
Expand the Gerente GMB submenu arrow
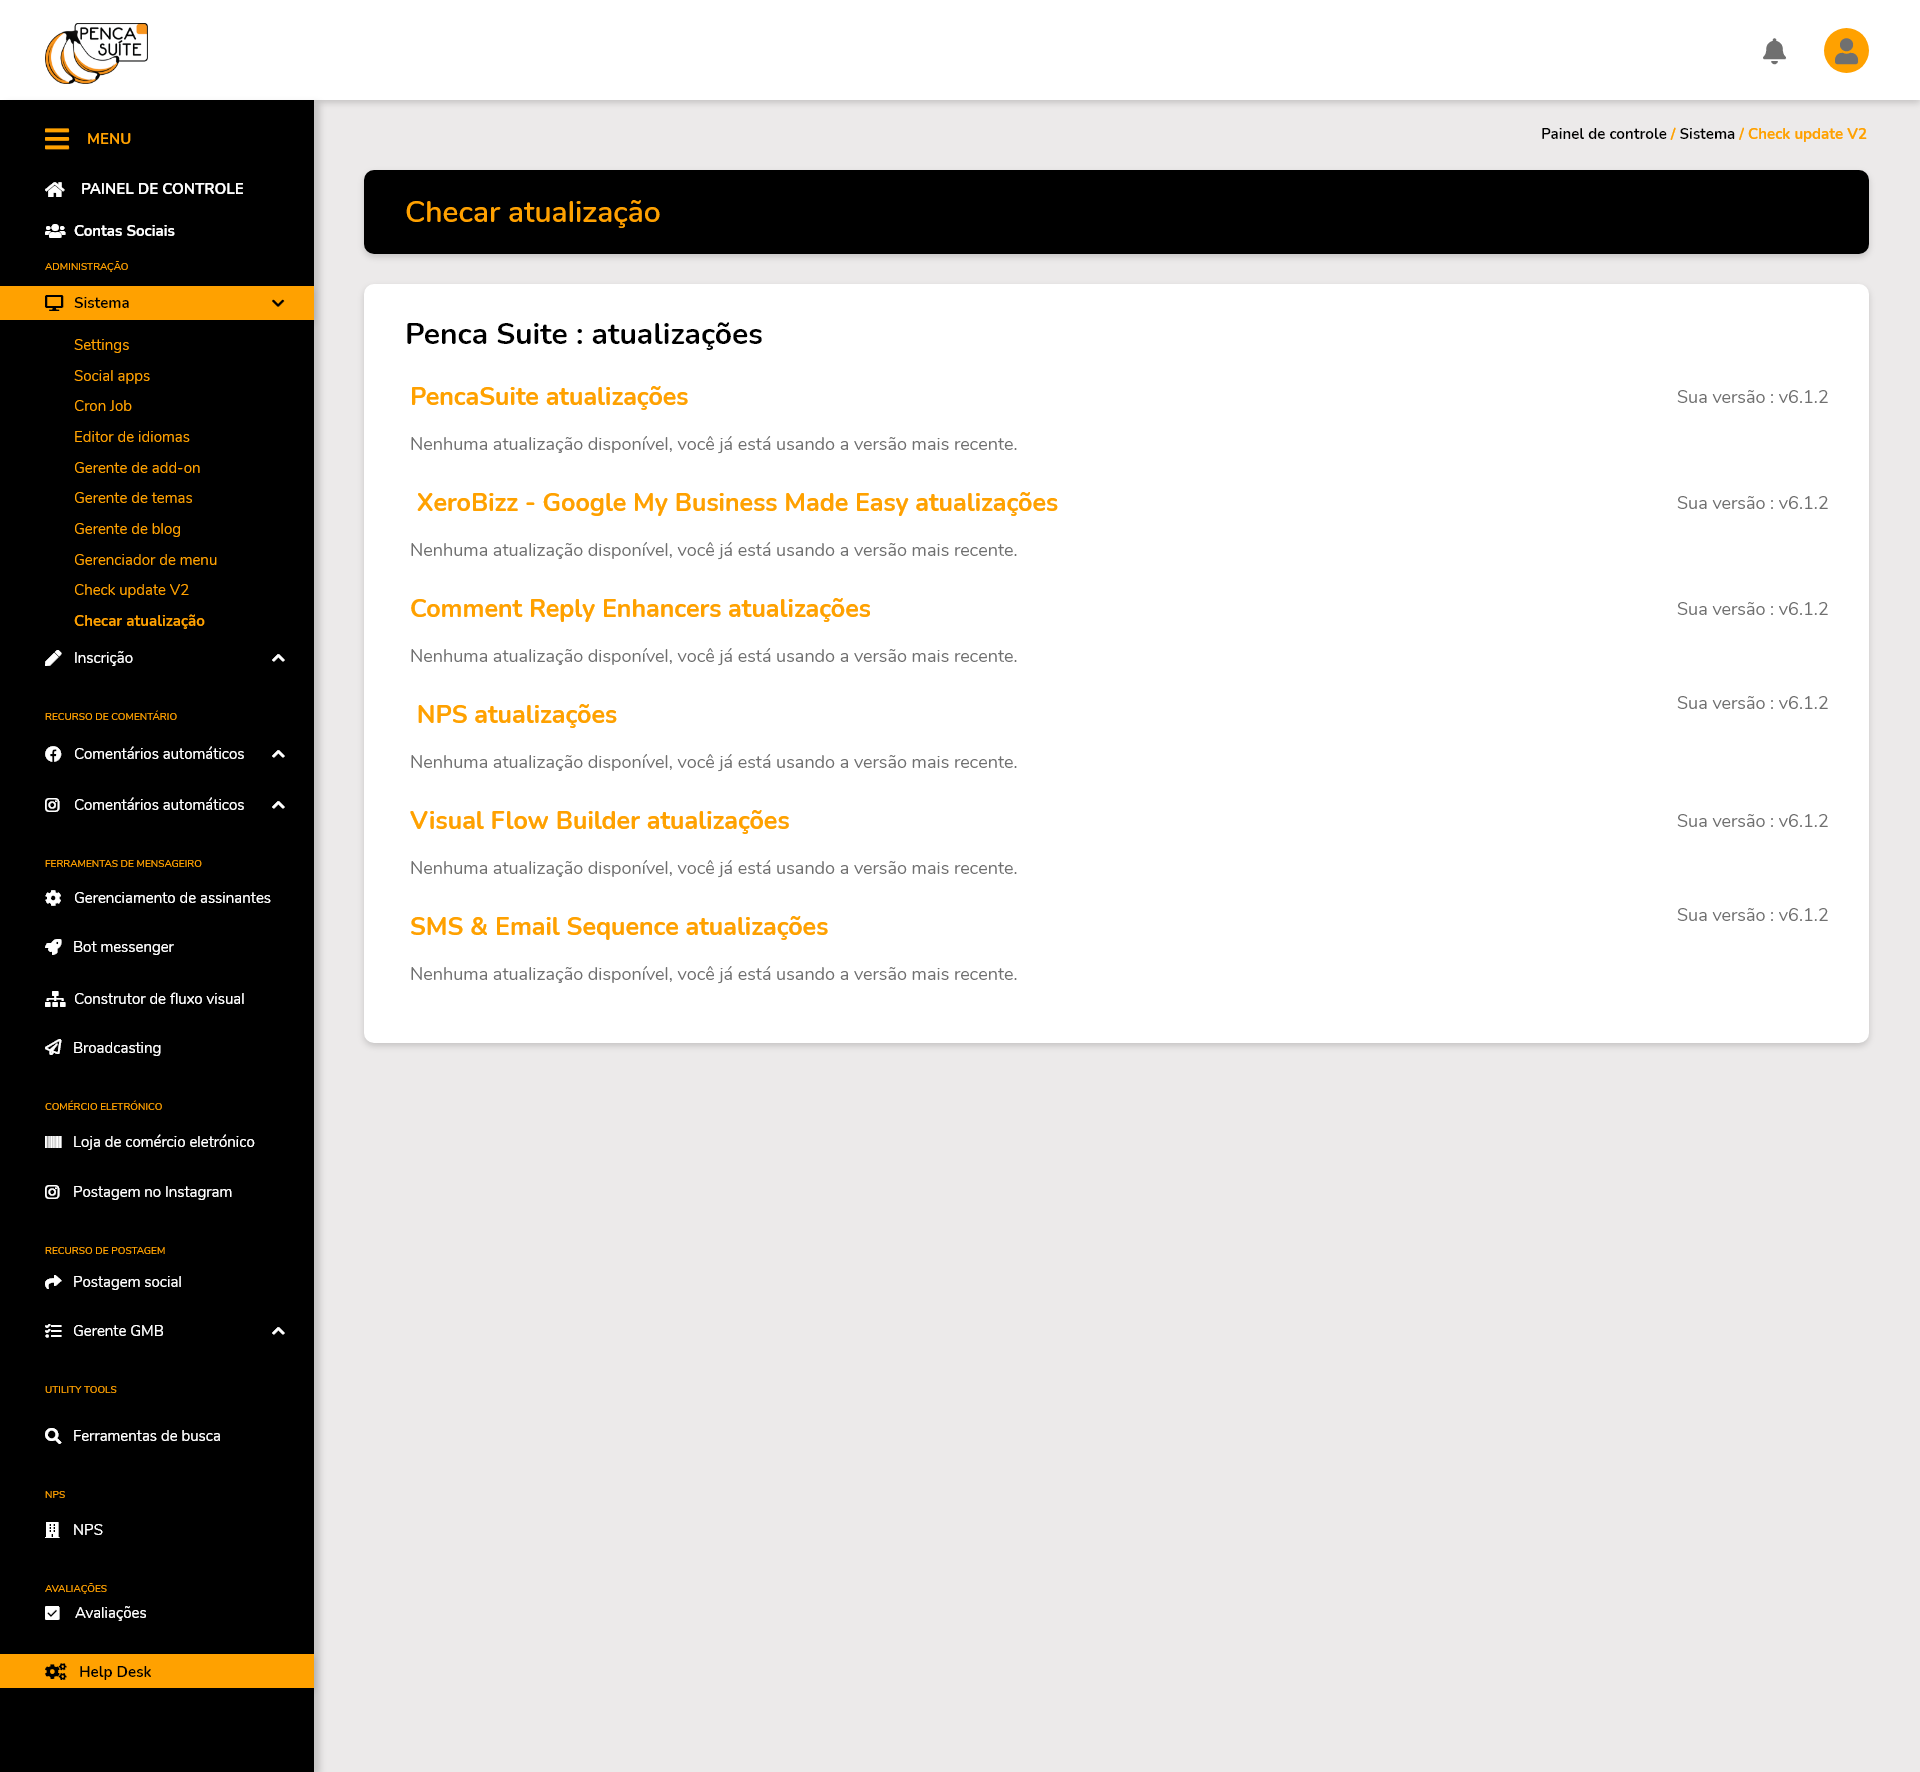click(278, 1331)
